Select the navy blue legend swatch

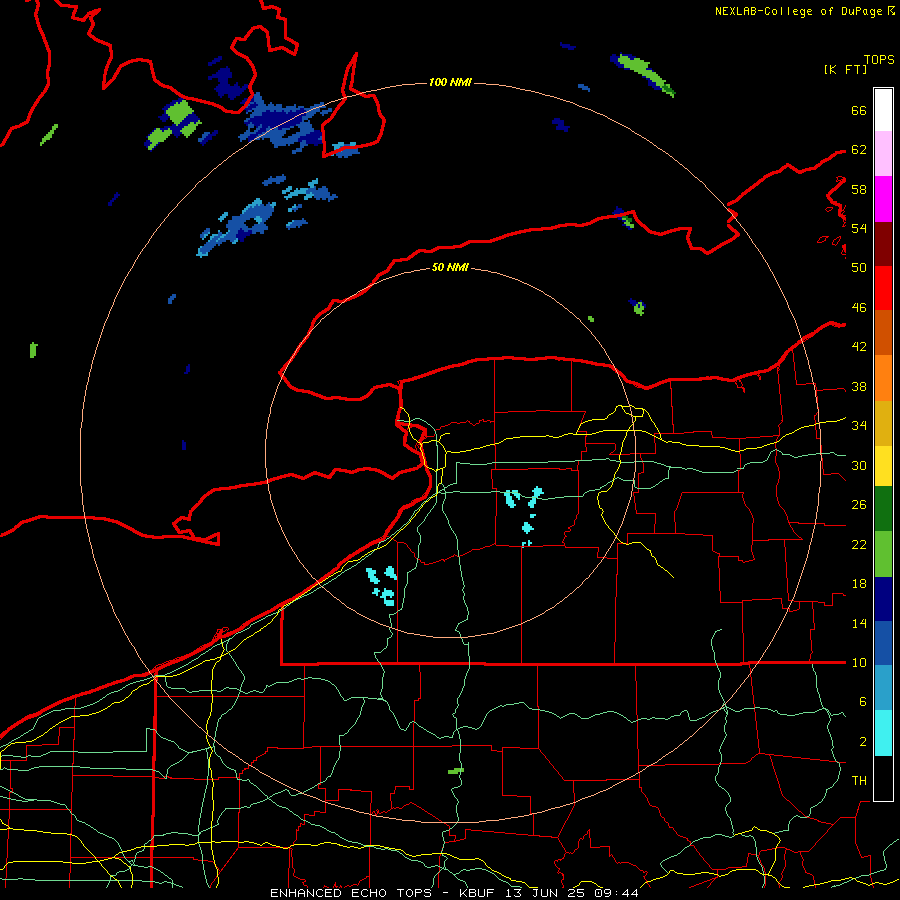pos(883,599)
